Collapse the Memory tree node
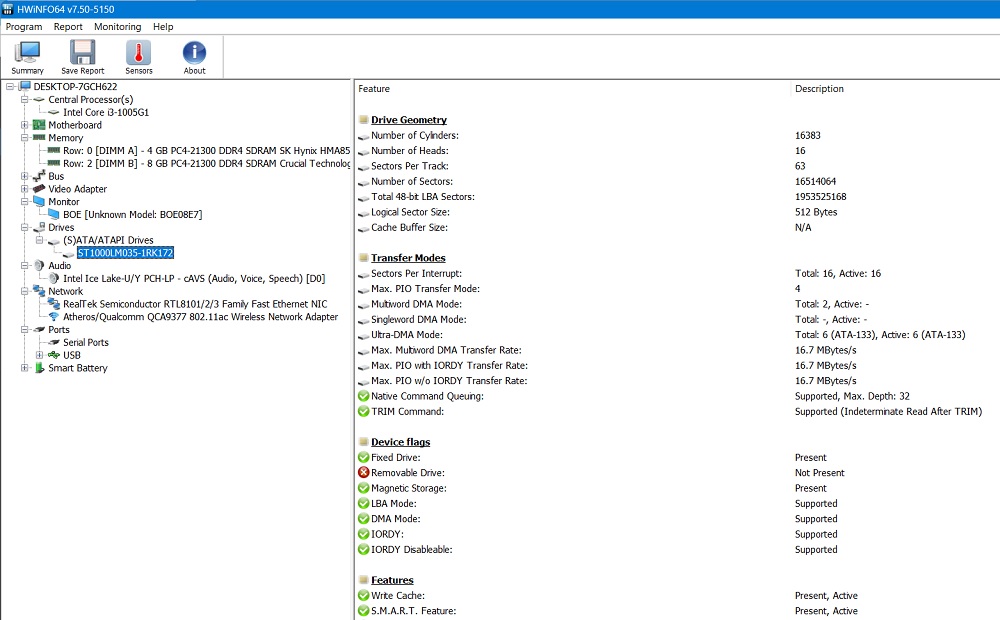The width and height of the screenshot is (1000, 620). [23, 137]
